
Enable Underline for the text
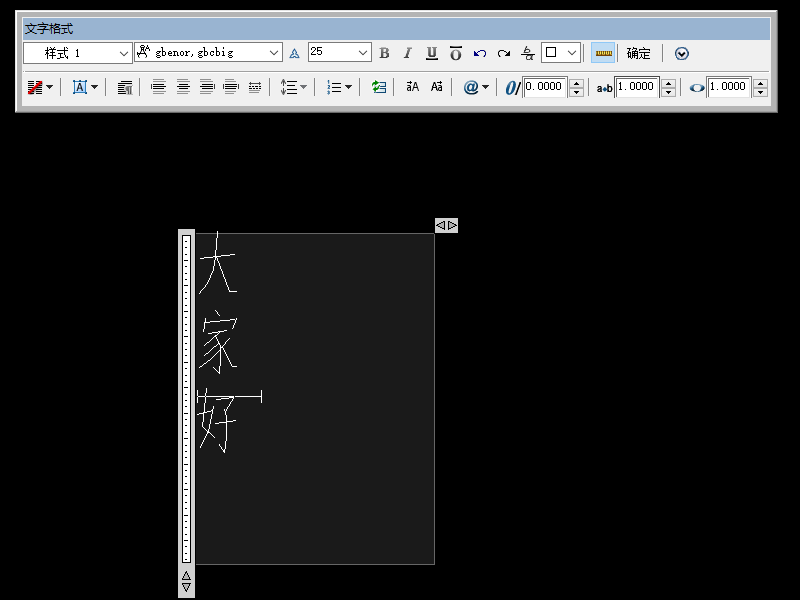coord(431,53)
